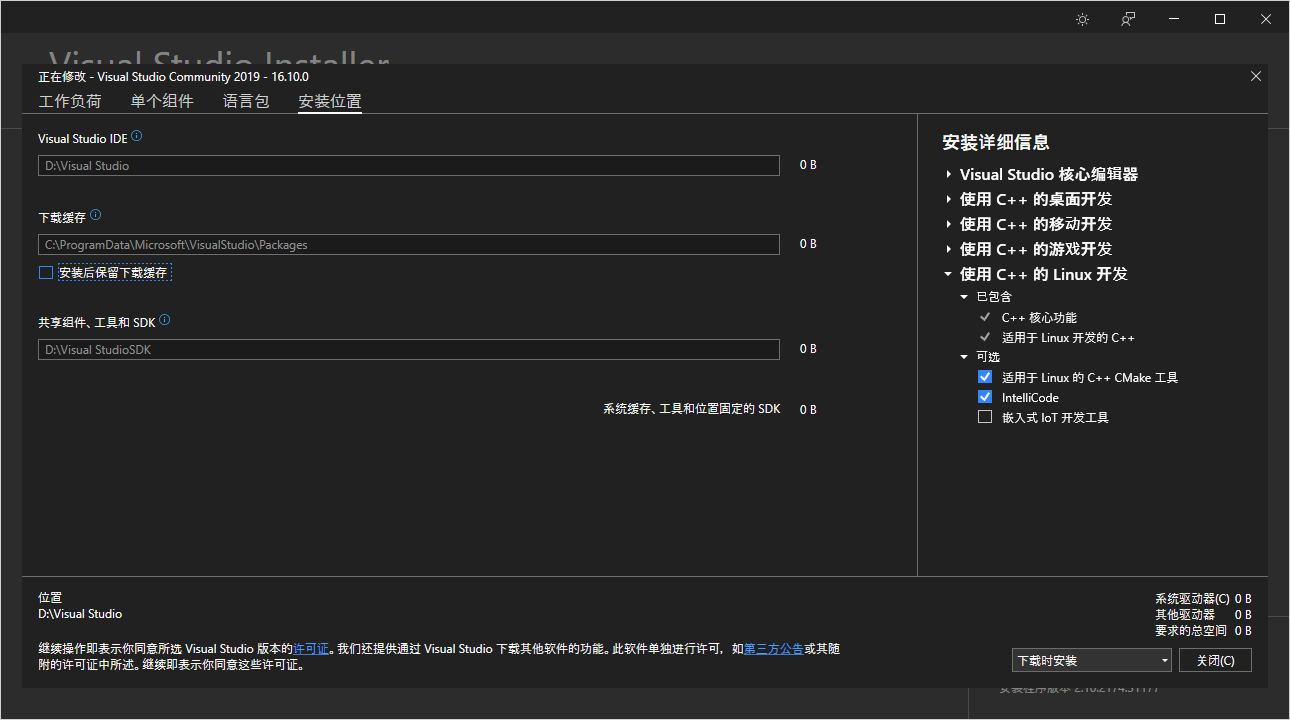Minimize the Visual Studio Installer window

coord(1174,19)
